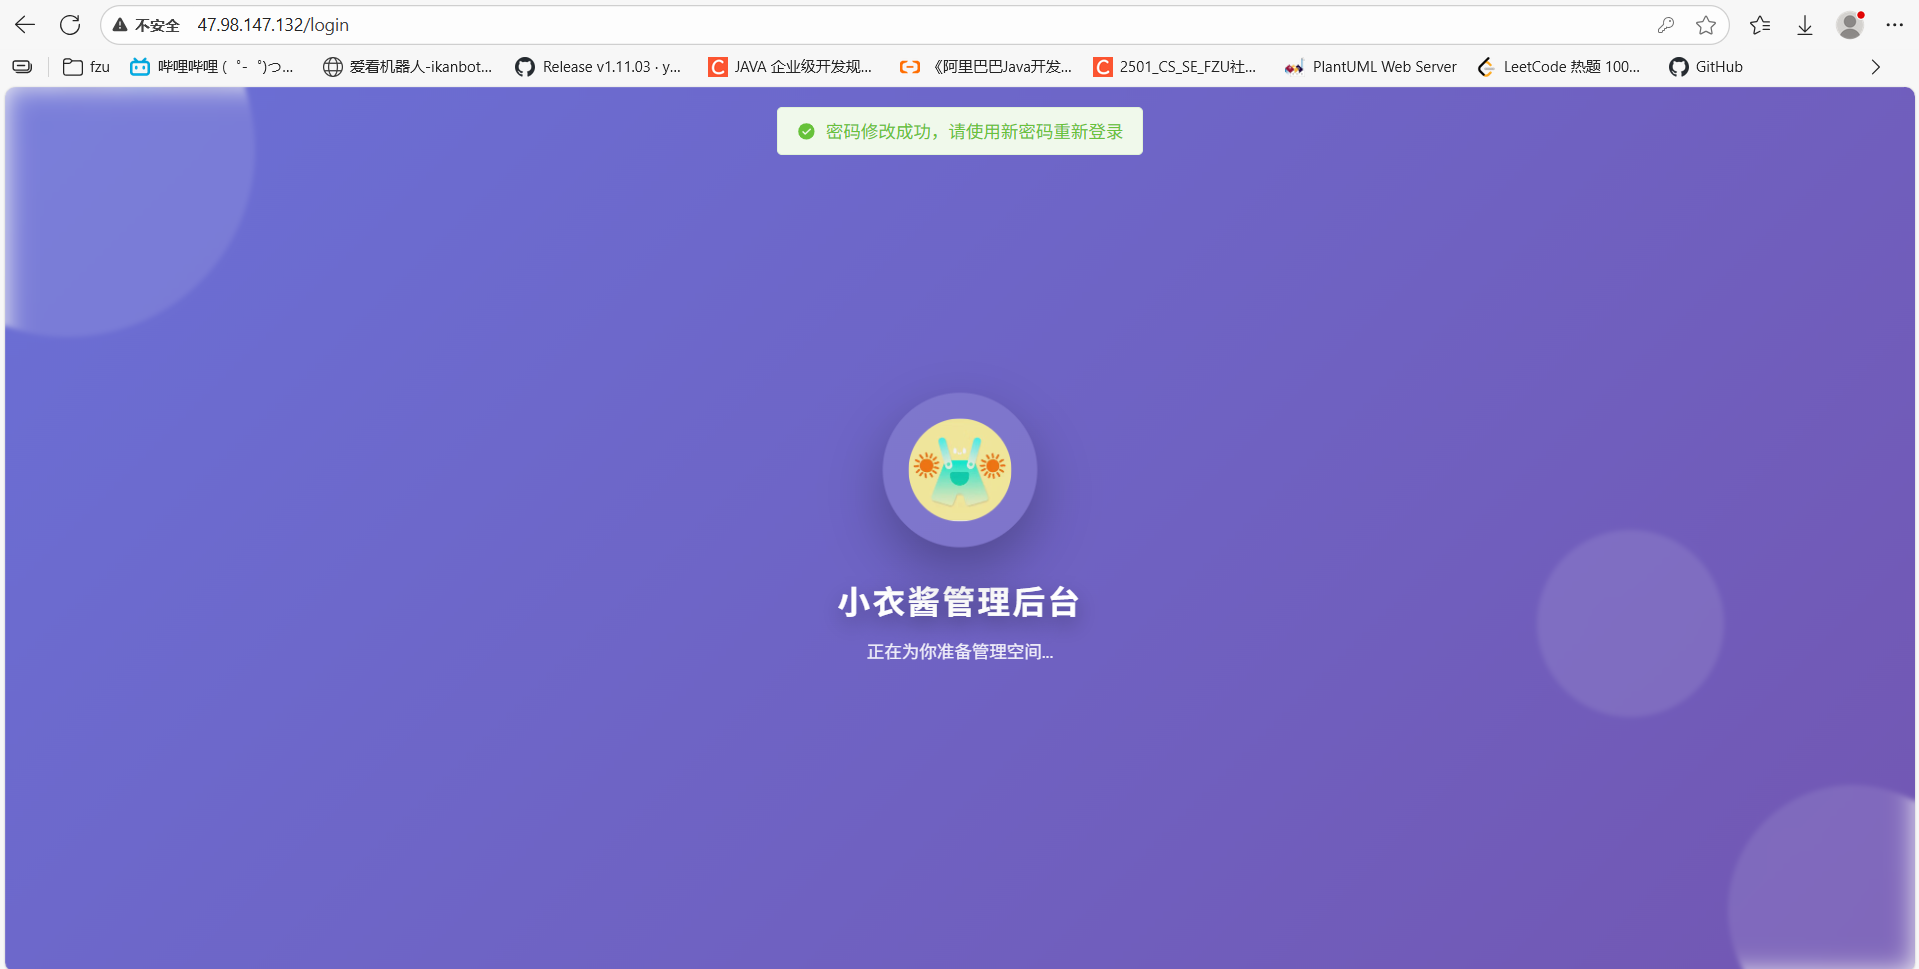The width and height of the screenshot is (1919, 969).
Task: Click the 正在为你准备管理空间 loading text
Action: click(x=960, y=652)
